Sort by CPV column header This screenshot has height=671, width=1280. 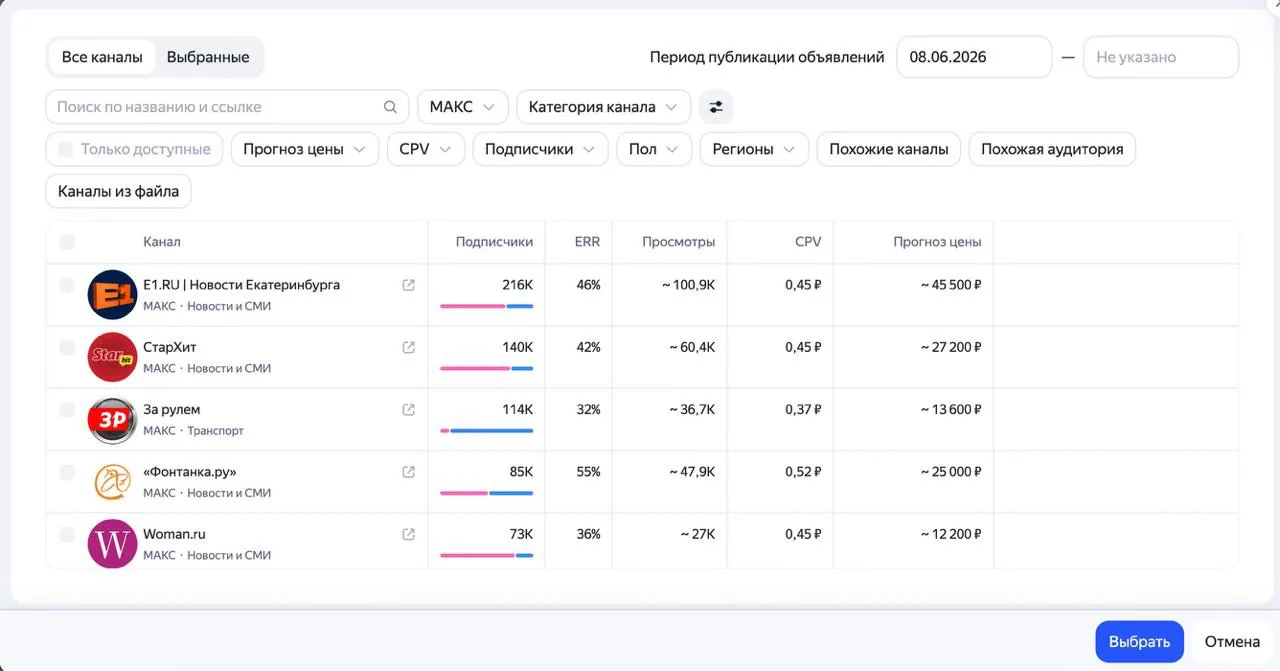808,242
